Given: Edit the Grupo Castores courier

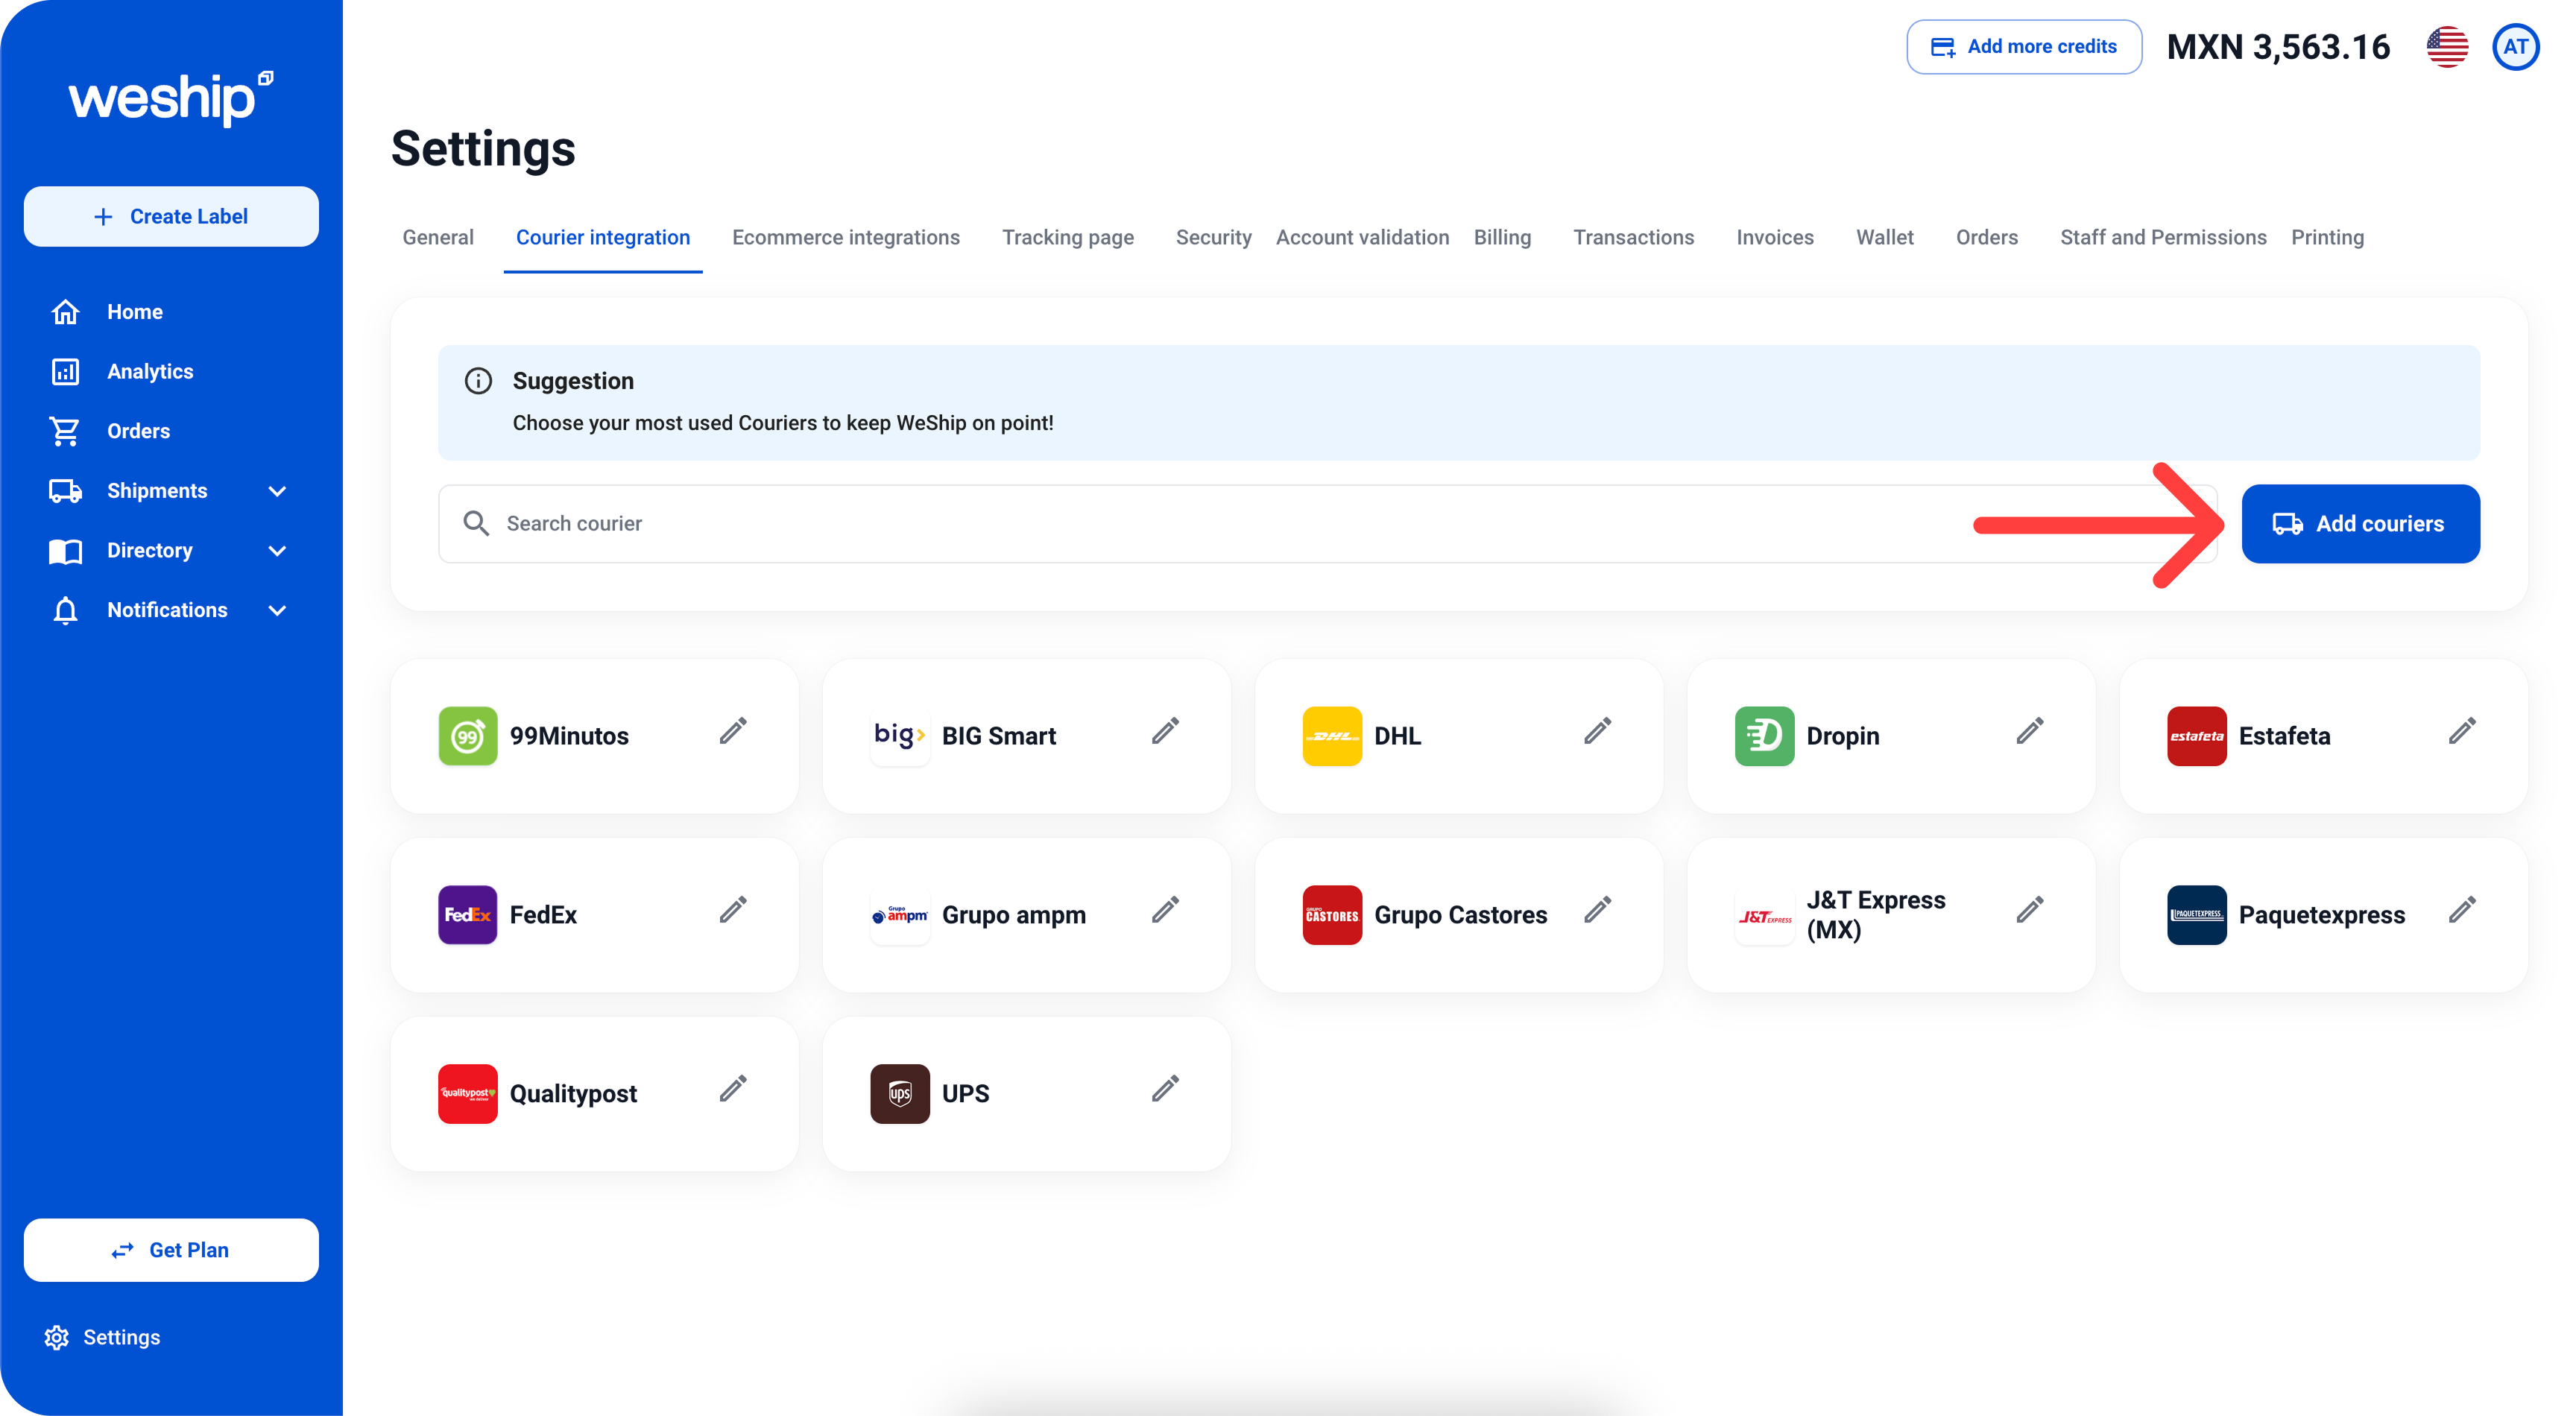Looking at the screenshot, I should (1597, 910).
